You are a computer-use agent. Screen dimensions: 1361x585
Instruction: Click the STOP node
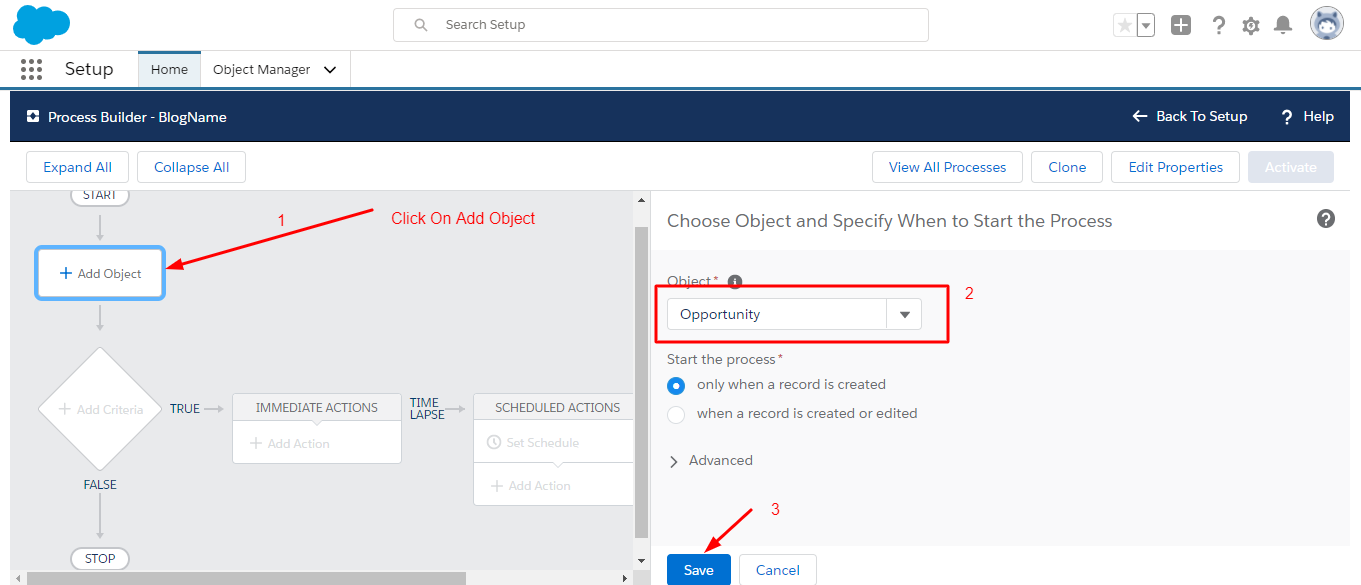click(x=100, y=558)
